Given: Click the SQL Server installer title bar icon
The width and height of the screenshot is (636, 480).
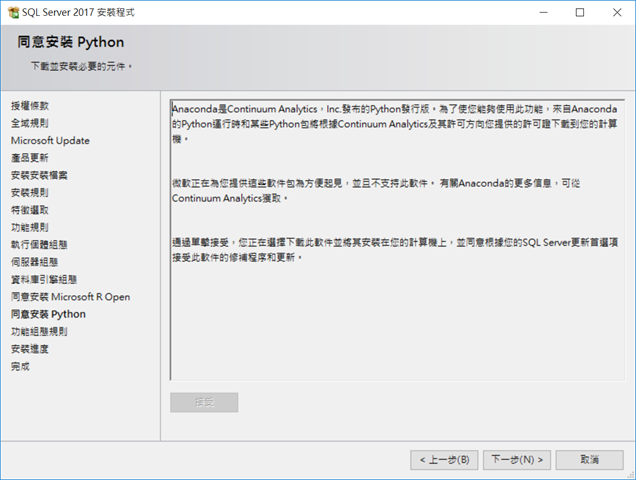Looking at the screenshot, I should (x=13, y=12).
